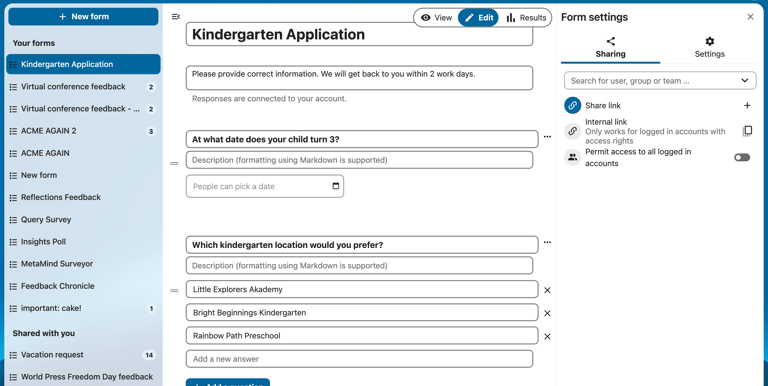Click the Add a new answer field
This screenshot has width=768, height=386.
coord(359,359)
